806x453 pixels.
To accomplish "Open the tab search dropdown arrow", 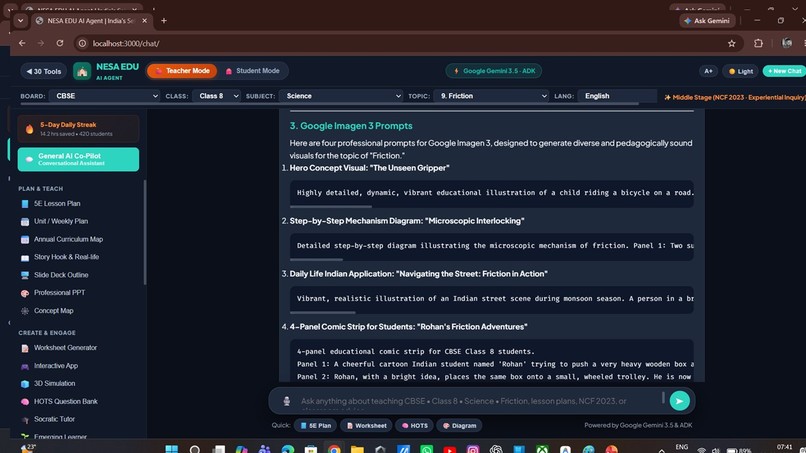I will [x=20, y=21].
